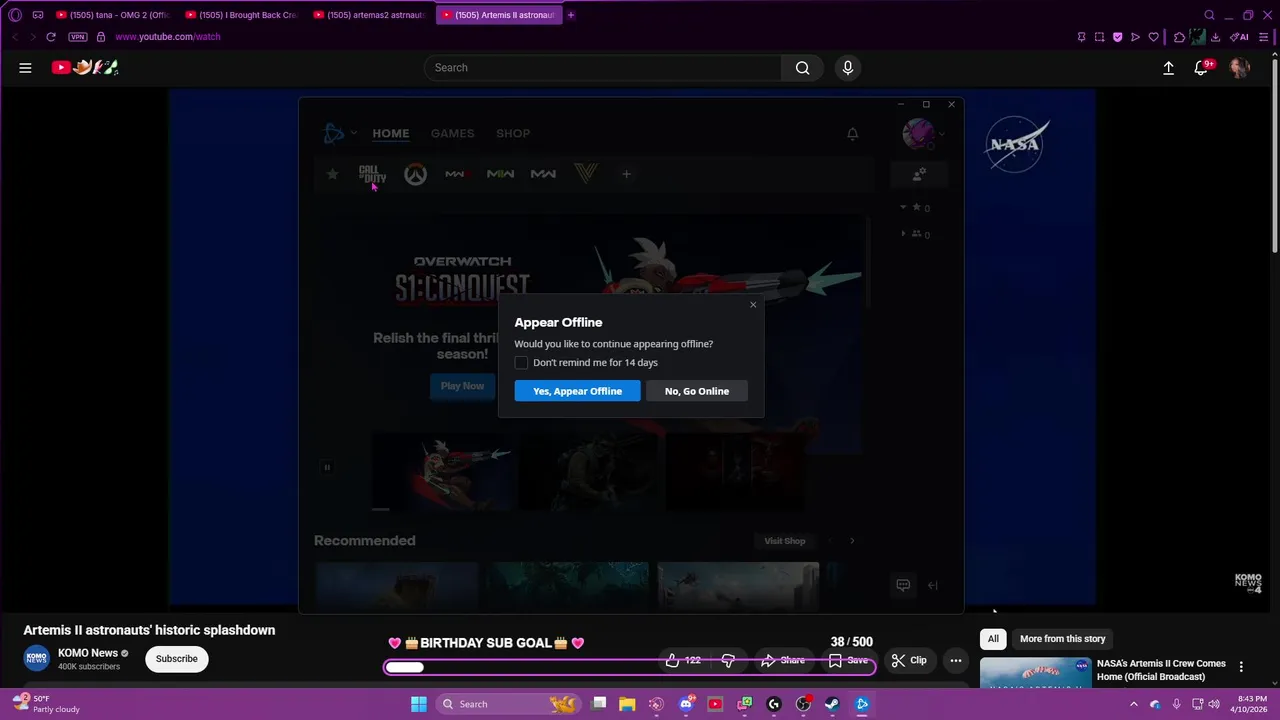The image size is (1280, 720).
Task: Open the Warzone V game icon
Action: click(586, 174)
